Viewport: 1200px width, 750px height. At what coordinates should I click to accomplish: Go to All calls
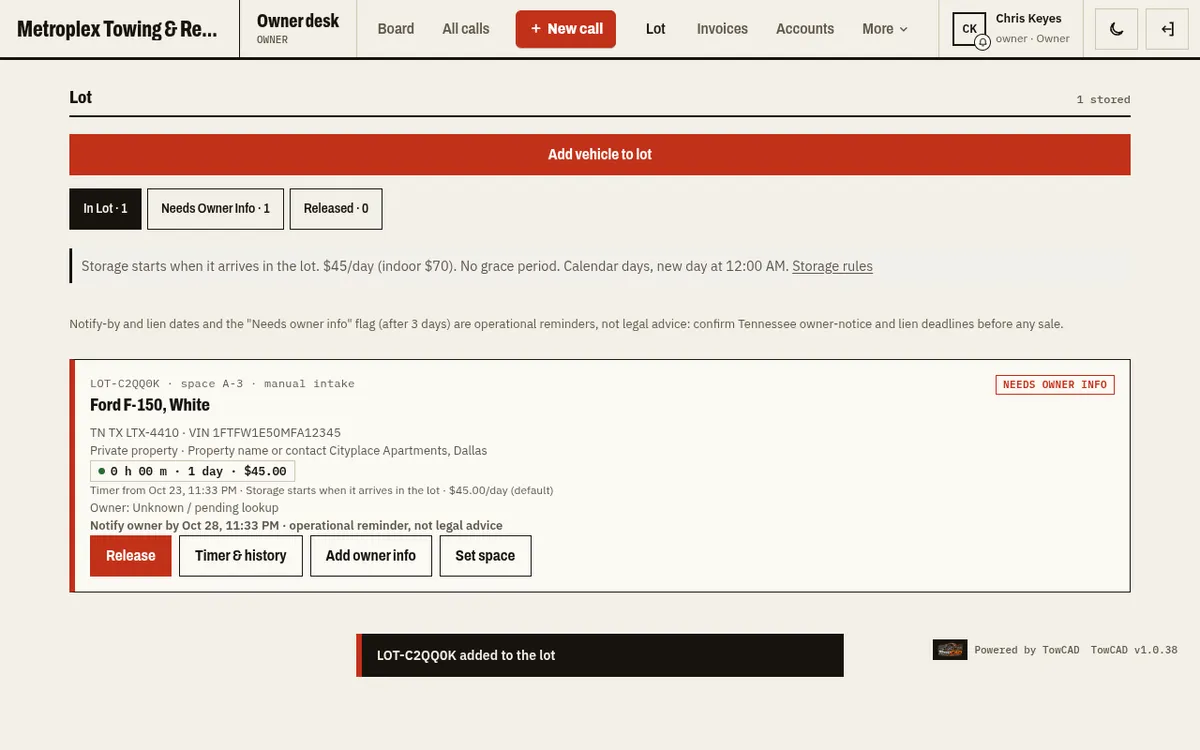[x=466, y=29]
